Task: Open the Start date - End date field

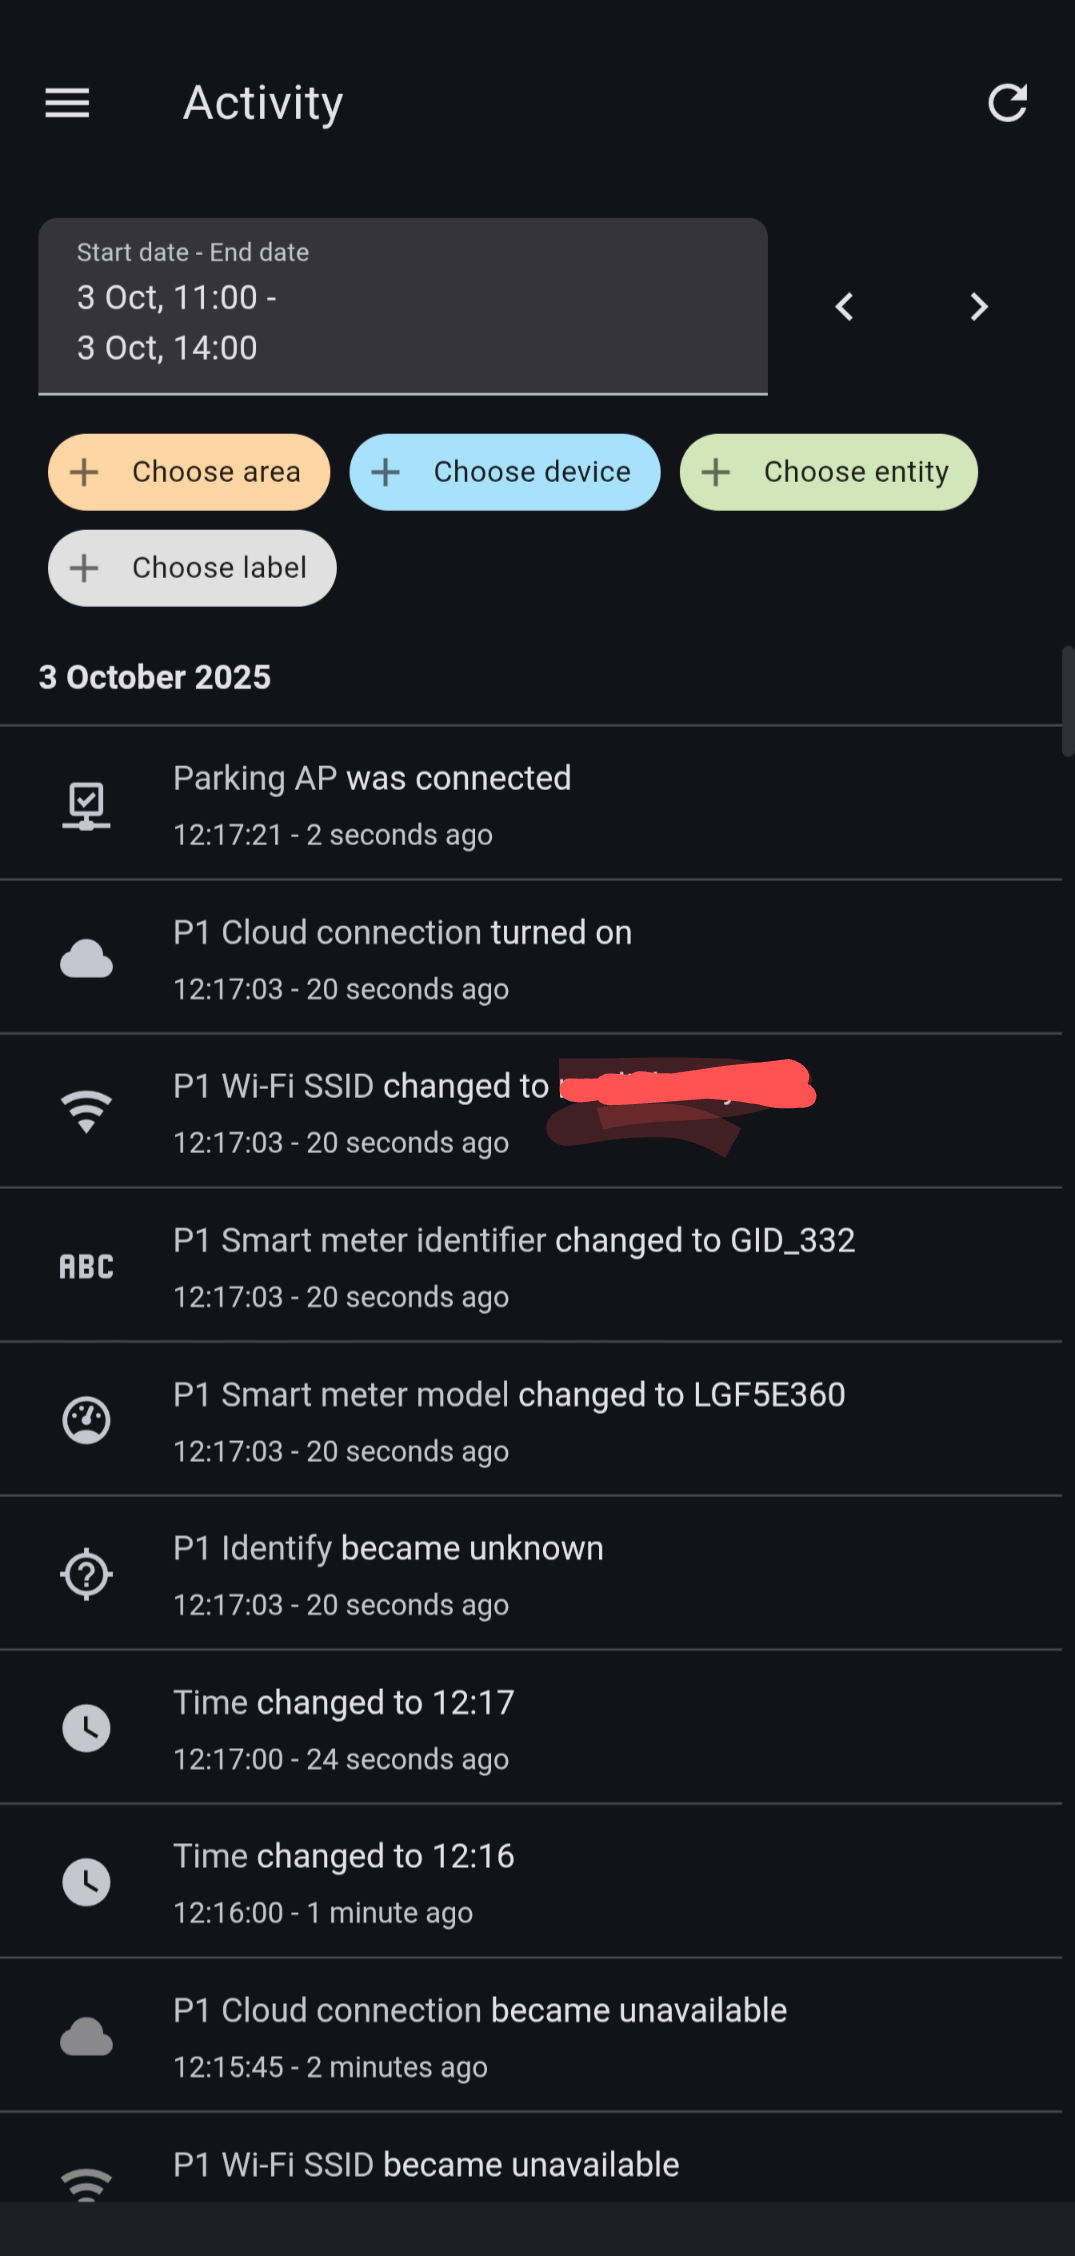Action: click(403, 306)
